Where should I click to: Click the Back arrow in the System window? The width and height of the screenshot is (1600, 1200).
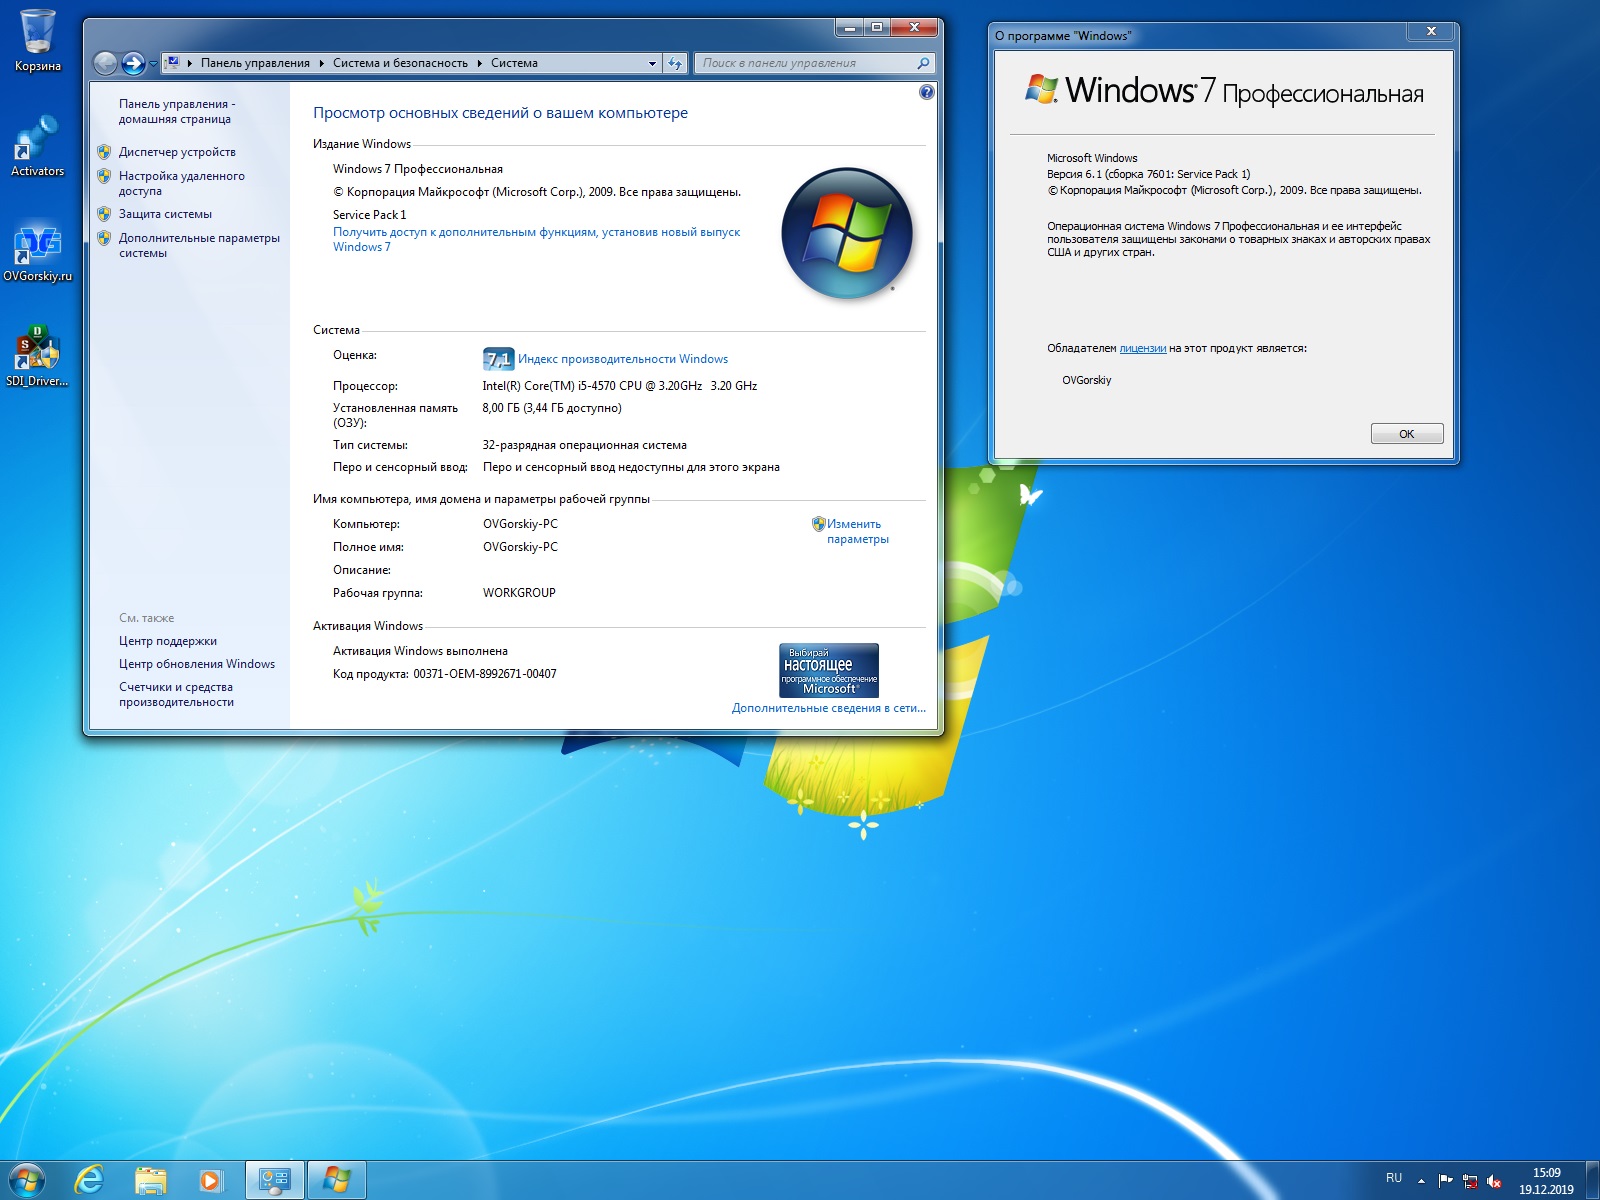coord(105,63)
